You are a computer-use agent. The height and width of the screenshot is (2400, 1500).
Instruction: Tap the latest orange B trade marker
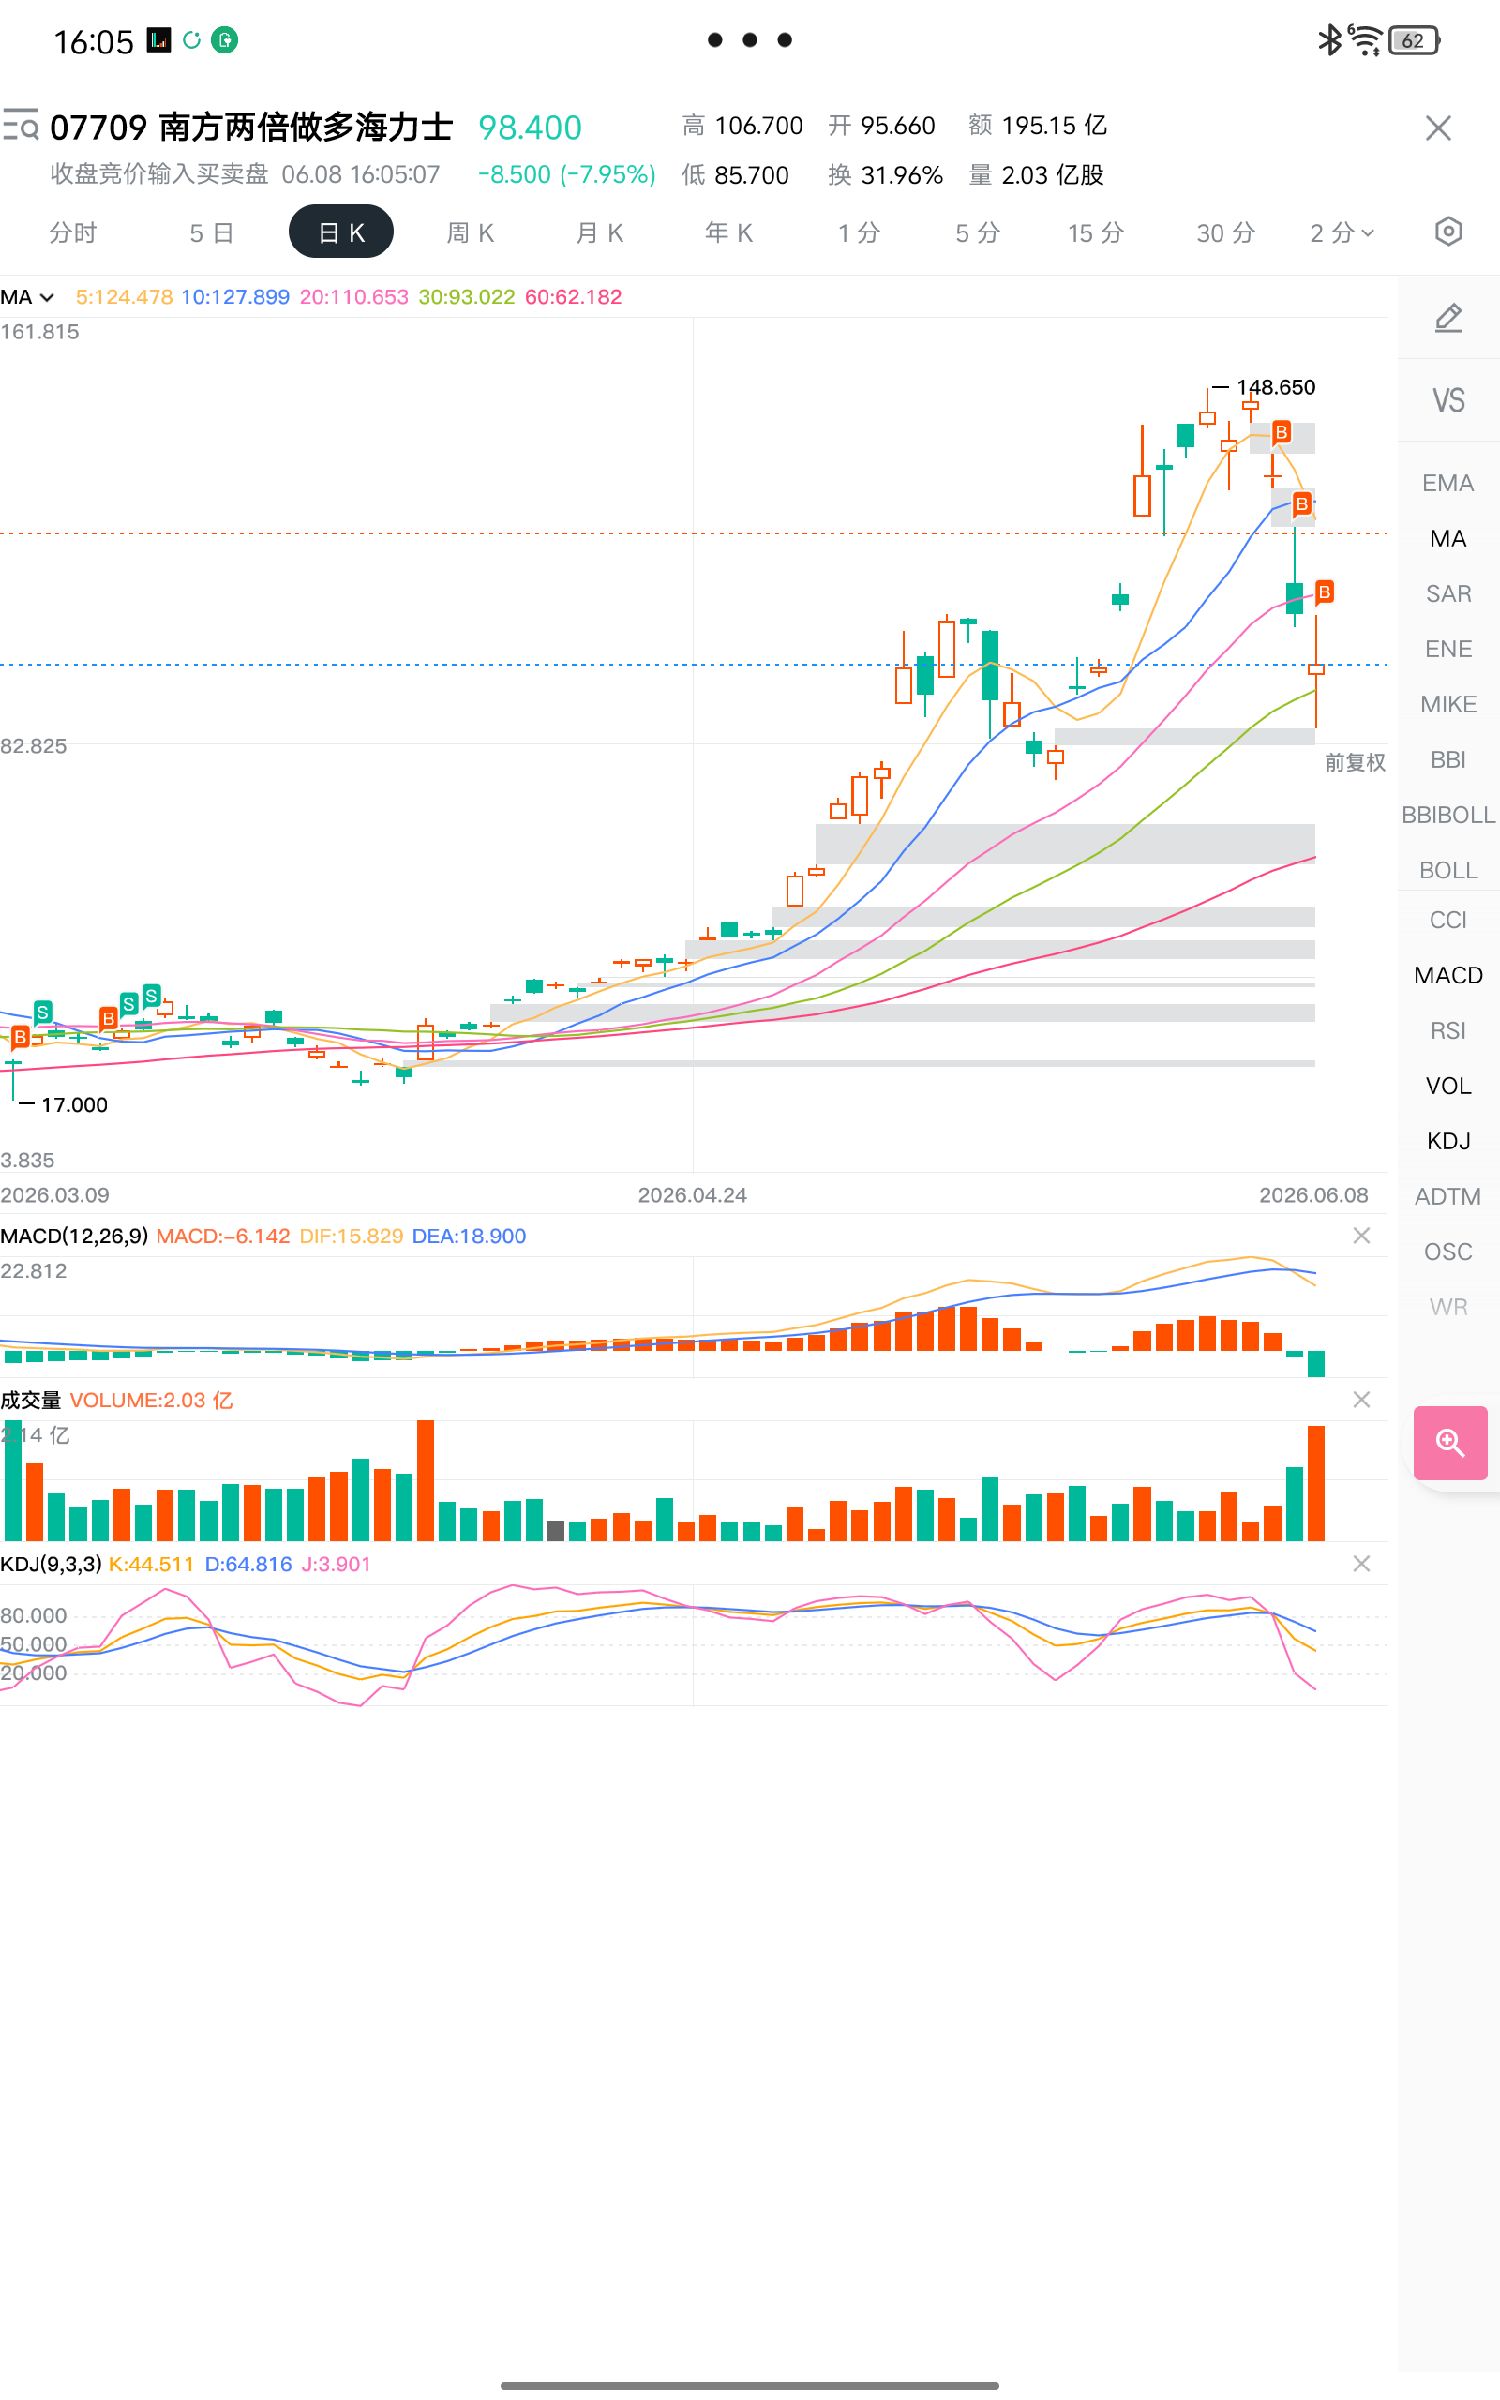click(x=1324, y=592)
